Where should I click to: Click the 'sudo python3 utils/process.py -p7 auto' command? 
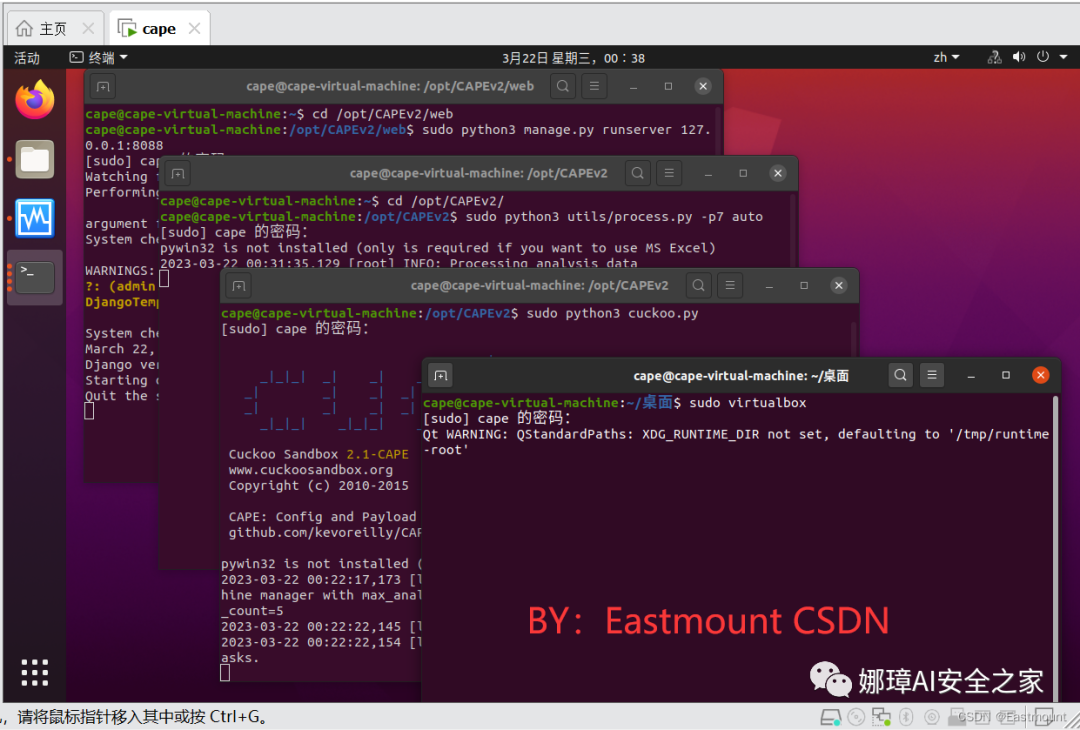[x=614, y=216]
